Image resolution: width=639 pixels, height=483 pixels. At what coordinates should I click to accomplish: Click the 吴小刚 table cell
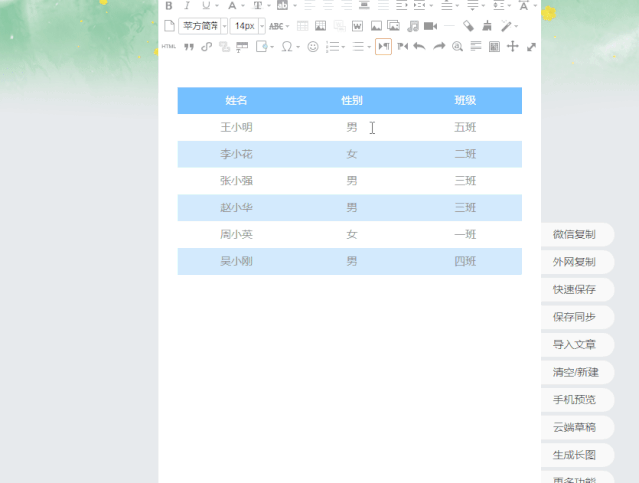(236, 261)
